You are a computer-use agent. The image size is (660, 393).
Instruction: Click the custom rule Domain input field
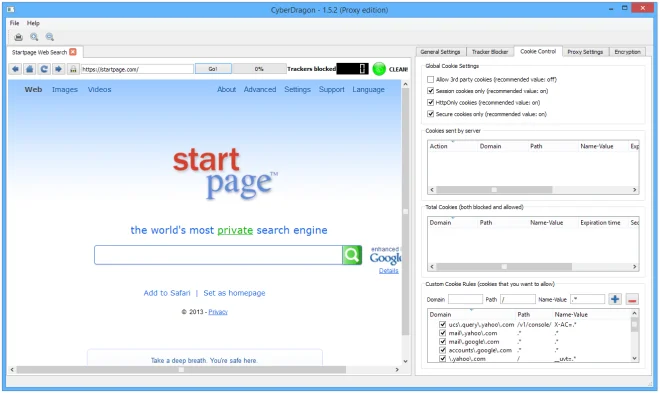click(465, 299)
